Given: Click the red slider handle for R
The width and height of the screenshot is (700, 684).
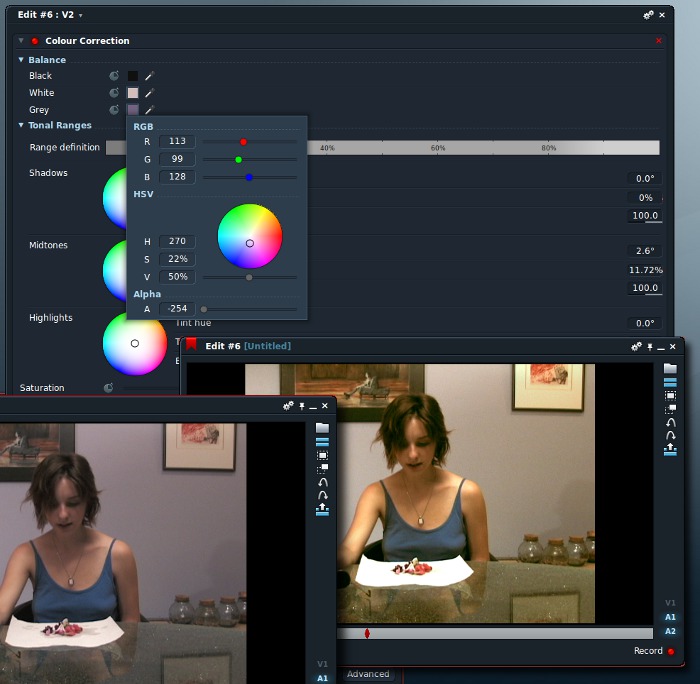Looking at the screenshot, I should [x=243, y=142].
